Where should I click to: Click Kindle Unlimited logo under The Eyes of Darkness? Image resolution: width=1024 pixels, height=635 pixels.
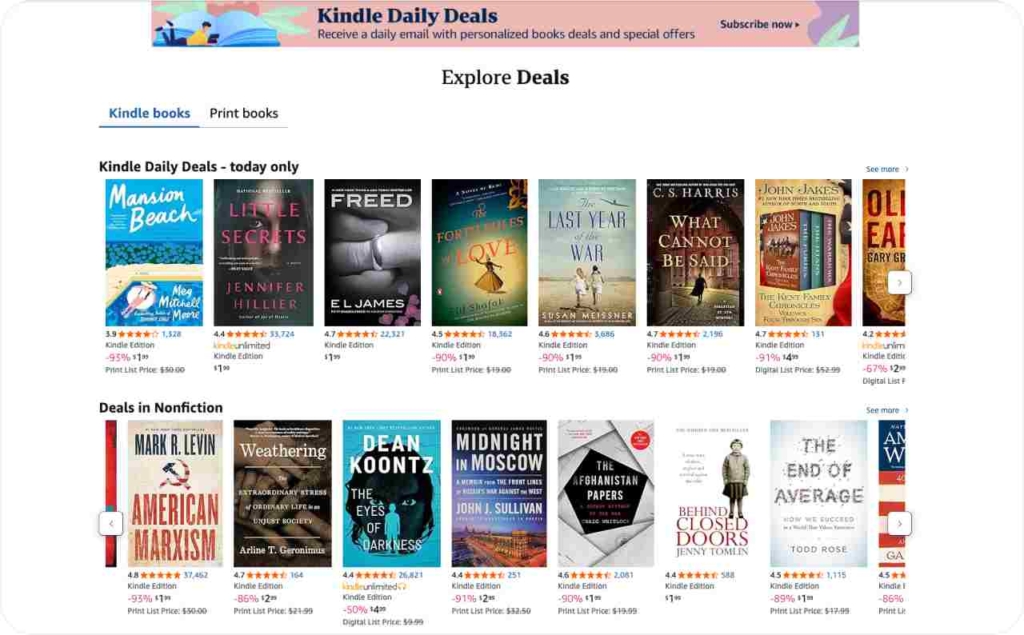pyautogui.click(x=374, y=587)
